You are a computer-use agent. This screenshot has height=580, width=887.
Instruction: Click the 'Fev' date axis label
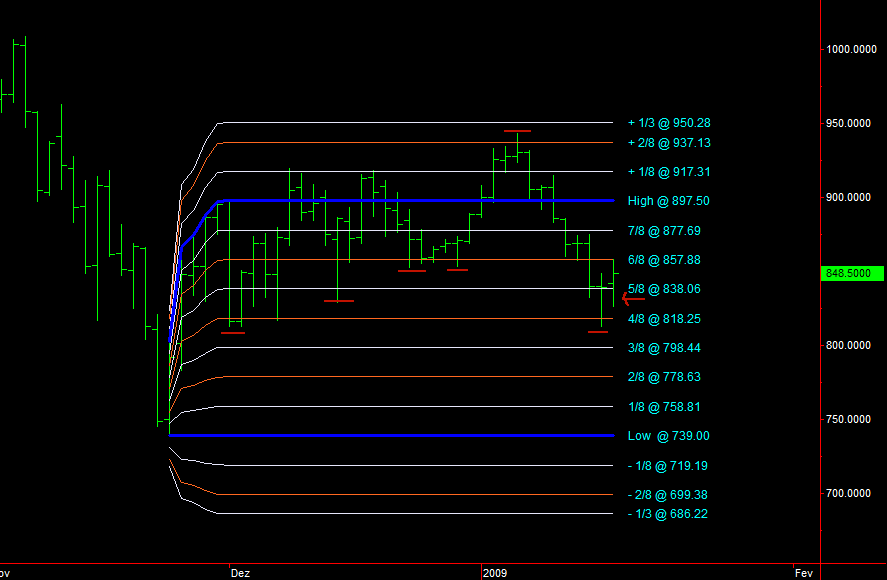point(804,573)
